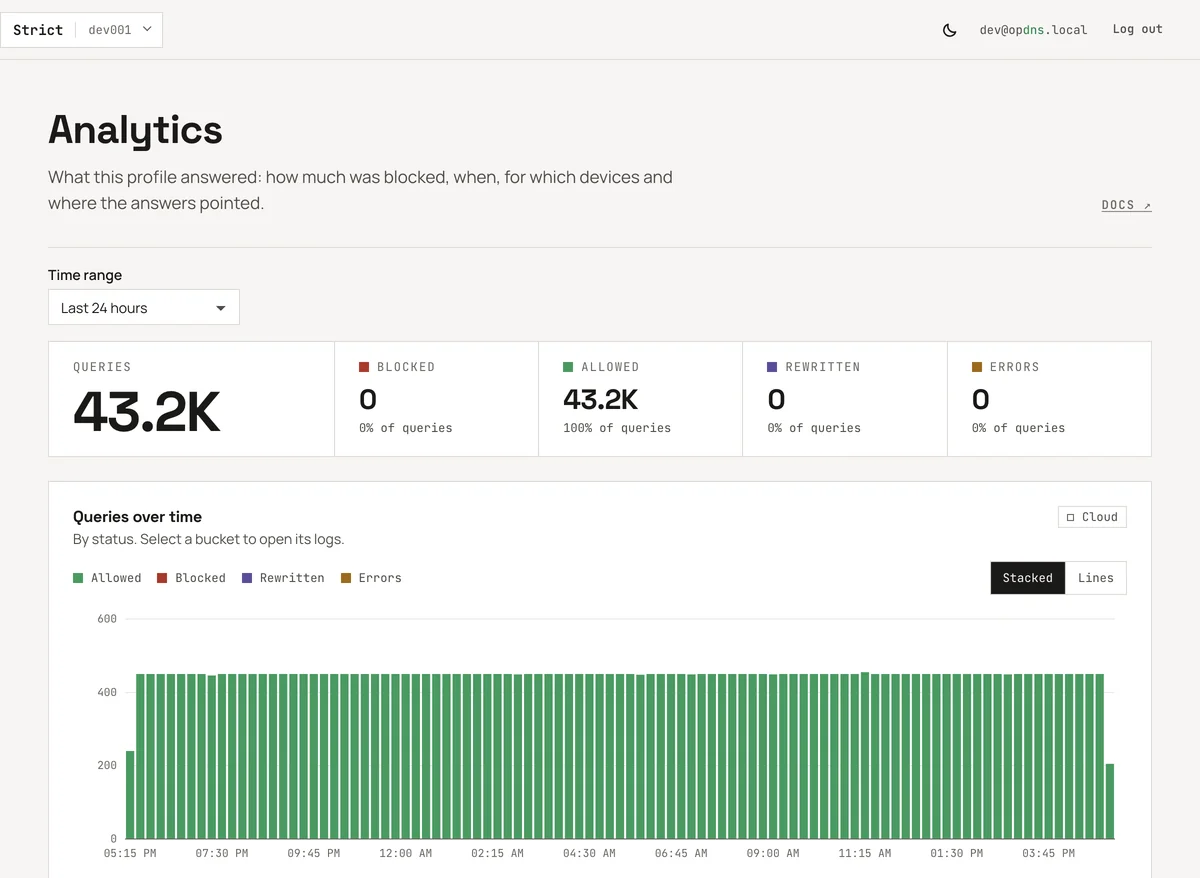Switch chart to Lines view
This screenshot has height=878, width=1200.
pyautogui.click(x=1096, y=578)
